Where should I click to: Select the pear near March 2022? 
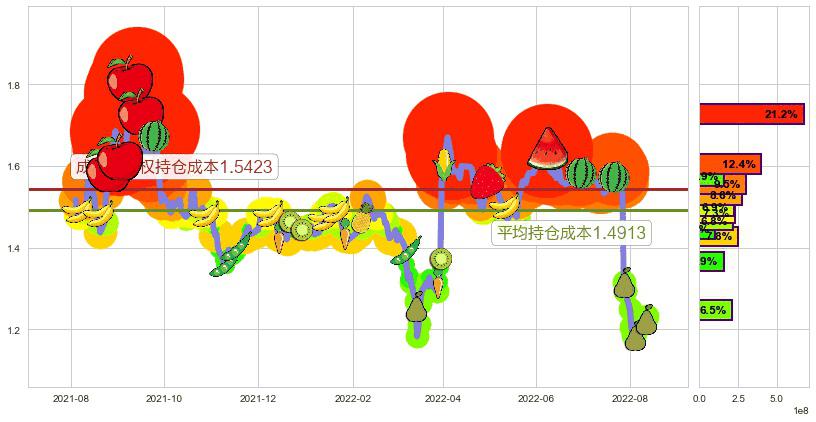tap(417, 309)
